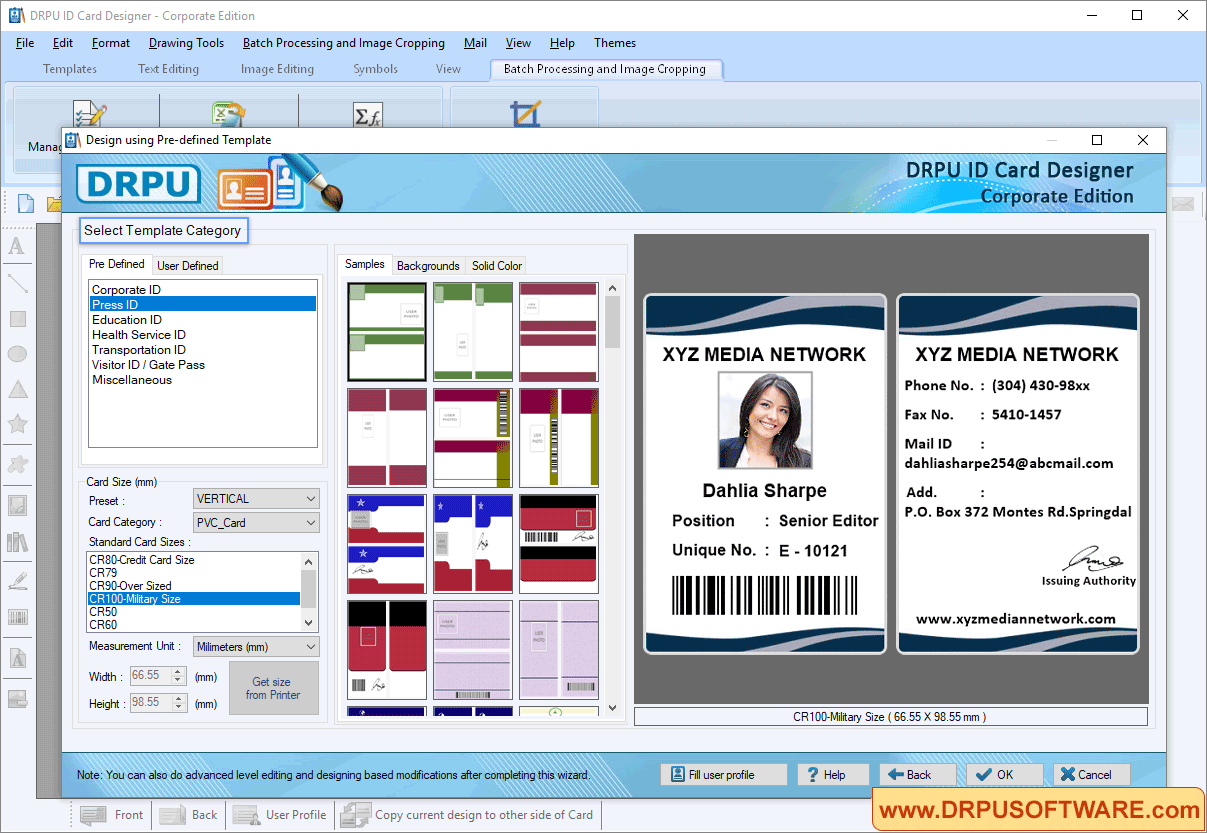Click the Fill user profile button
Viewport: 1207px width, 833px height.
point(723,774)
